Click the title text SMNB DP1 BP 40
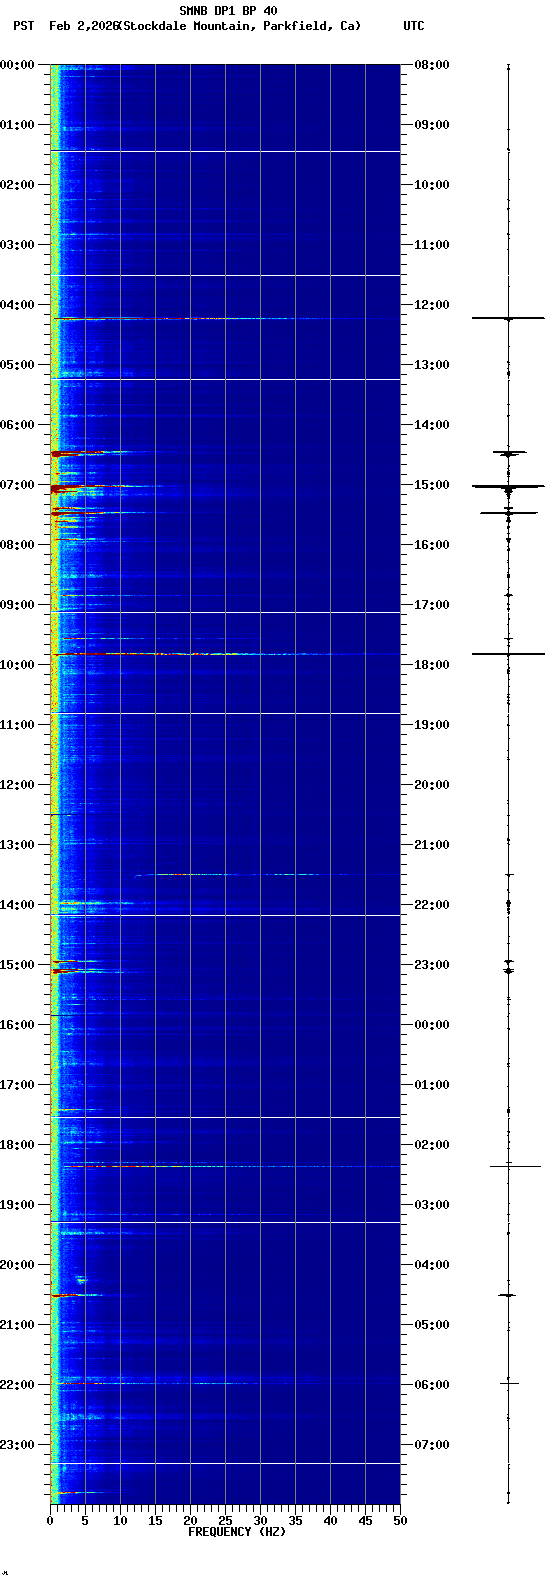The height and width of the screenshot is (1584, 552). (x=228, y=11)
